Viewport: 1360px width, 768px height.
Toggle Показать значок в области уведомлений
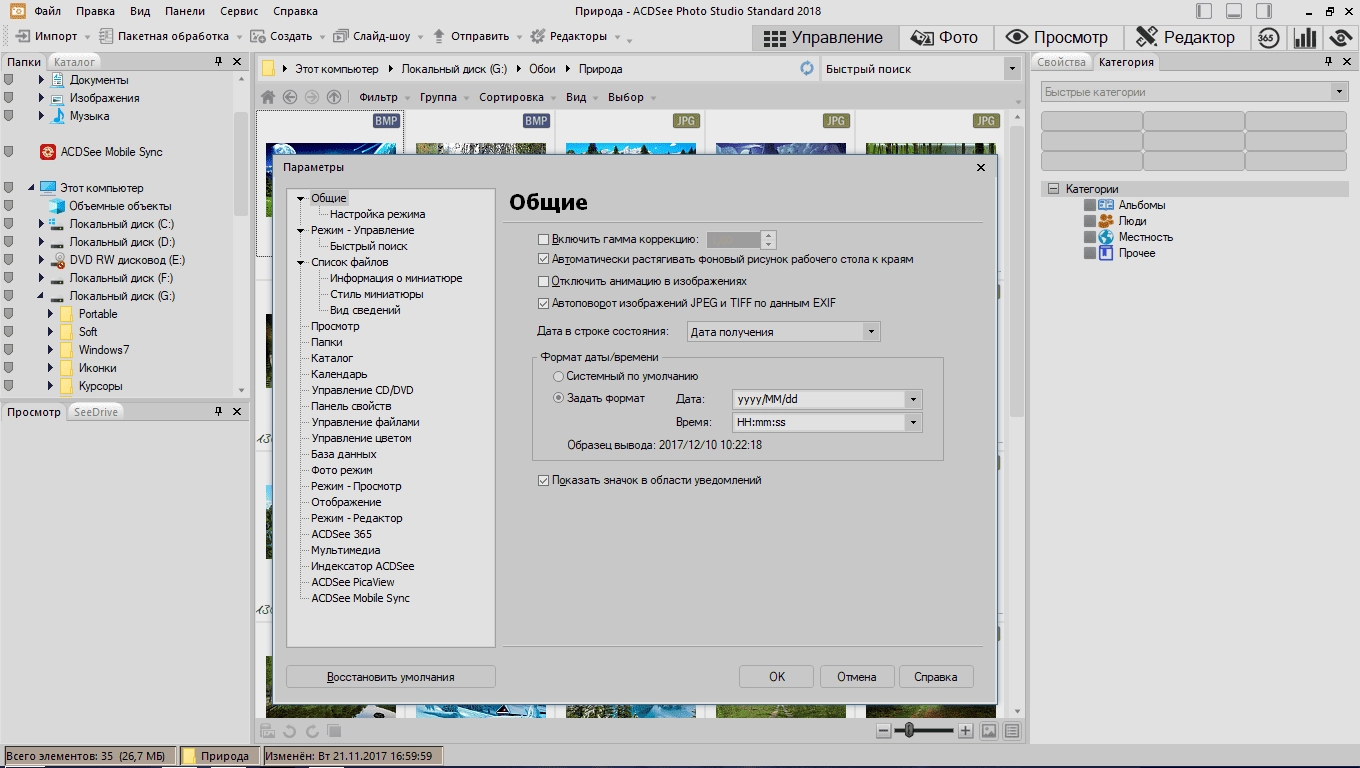(544, 480)
